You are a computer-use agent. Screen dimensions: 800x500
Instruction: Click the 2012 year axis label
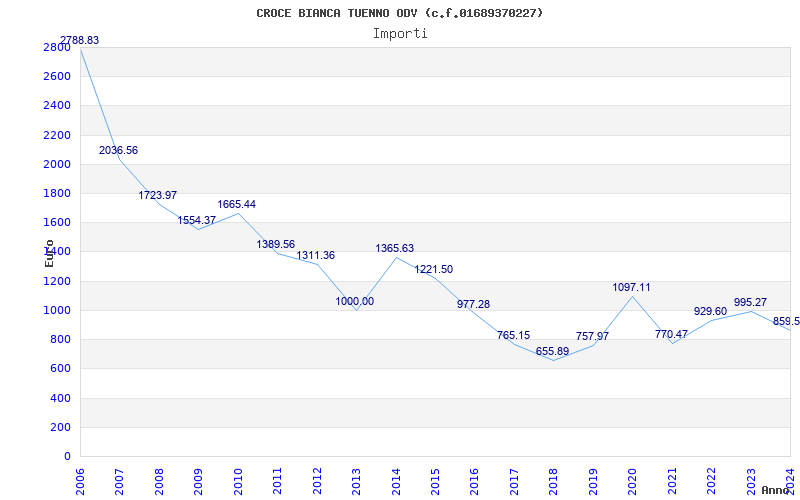pyautogui.click(x=317, y=481)
